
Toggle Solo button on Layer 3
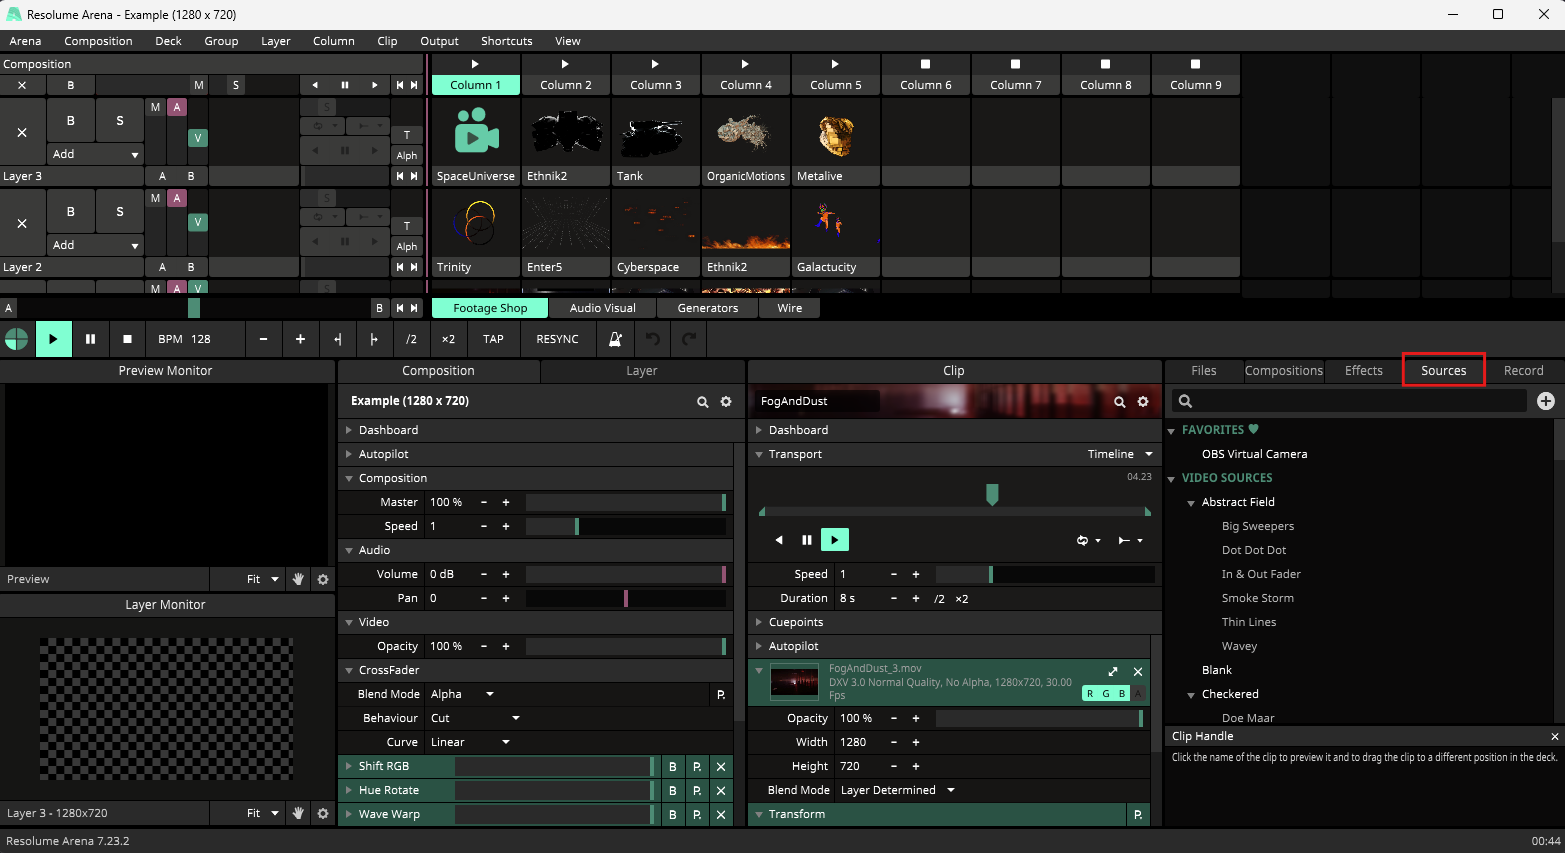120,121
